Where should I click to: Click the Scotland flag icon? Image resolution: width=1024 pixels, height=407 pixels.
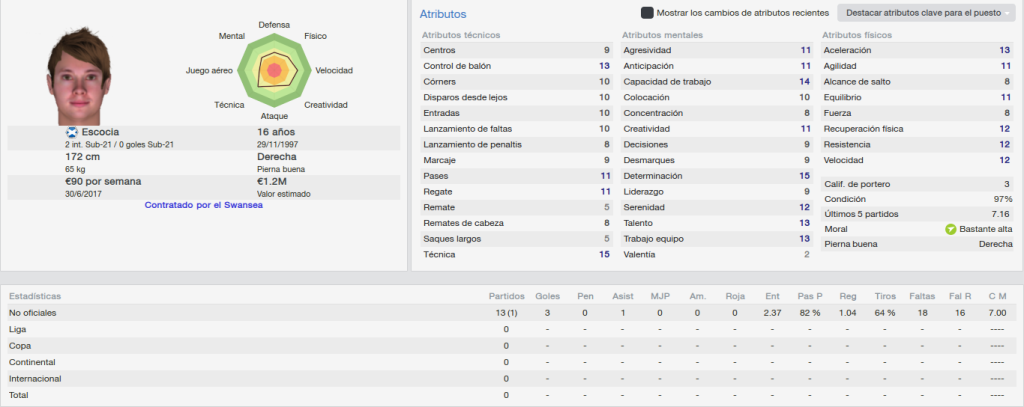[71, 132]
